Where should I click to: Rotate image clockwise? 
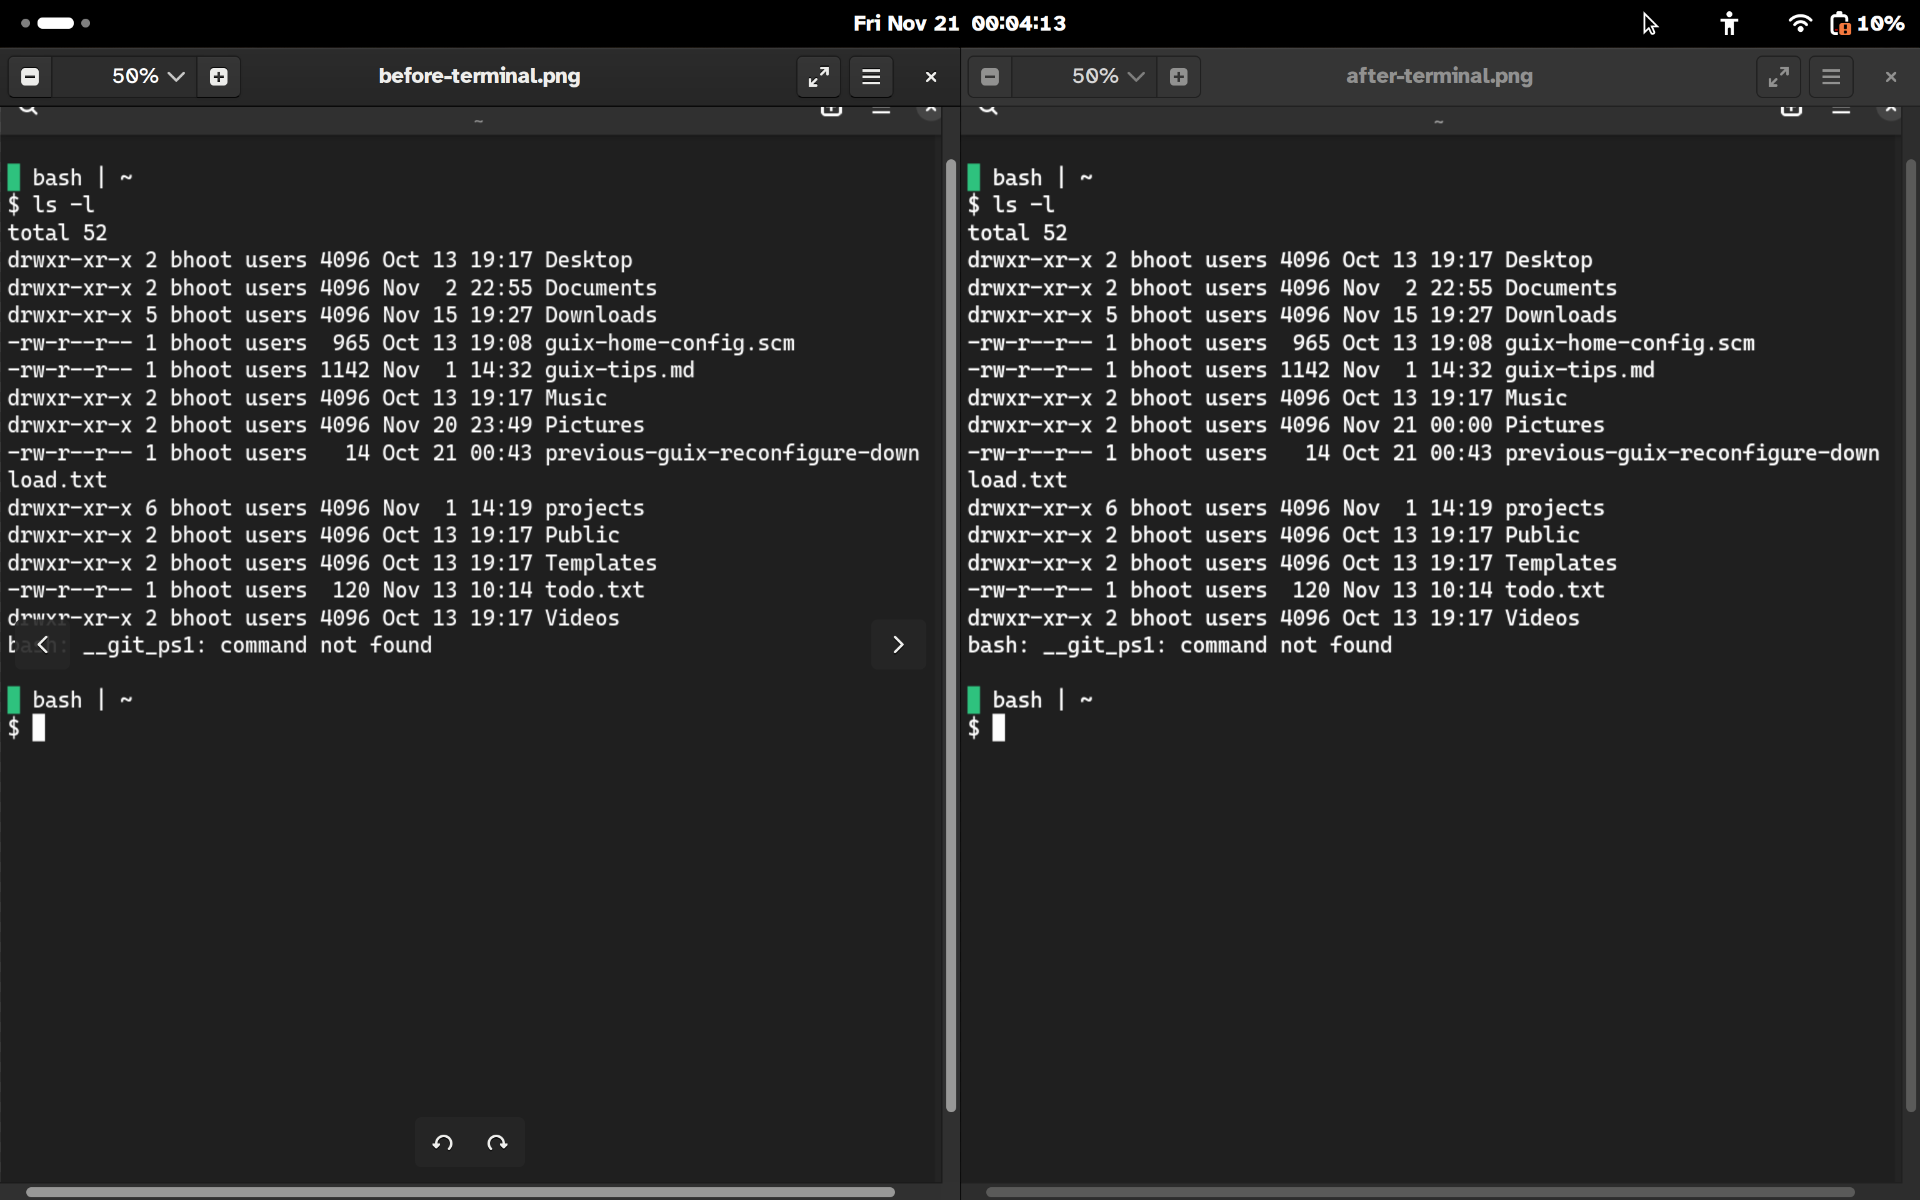[x=497, y=1142]
